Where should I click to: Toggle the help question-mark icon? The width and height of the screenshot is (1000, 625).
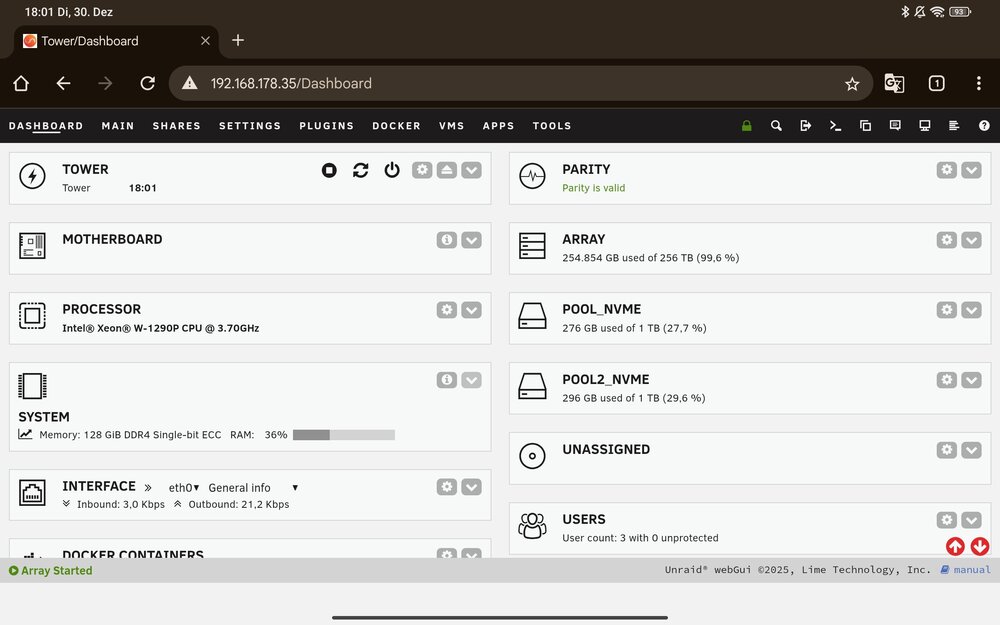click(x=984, y=126)
